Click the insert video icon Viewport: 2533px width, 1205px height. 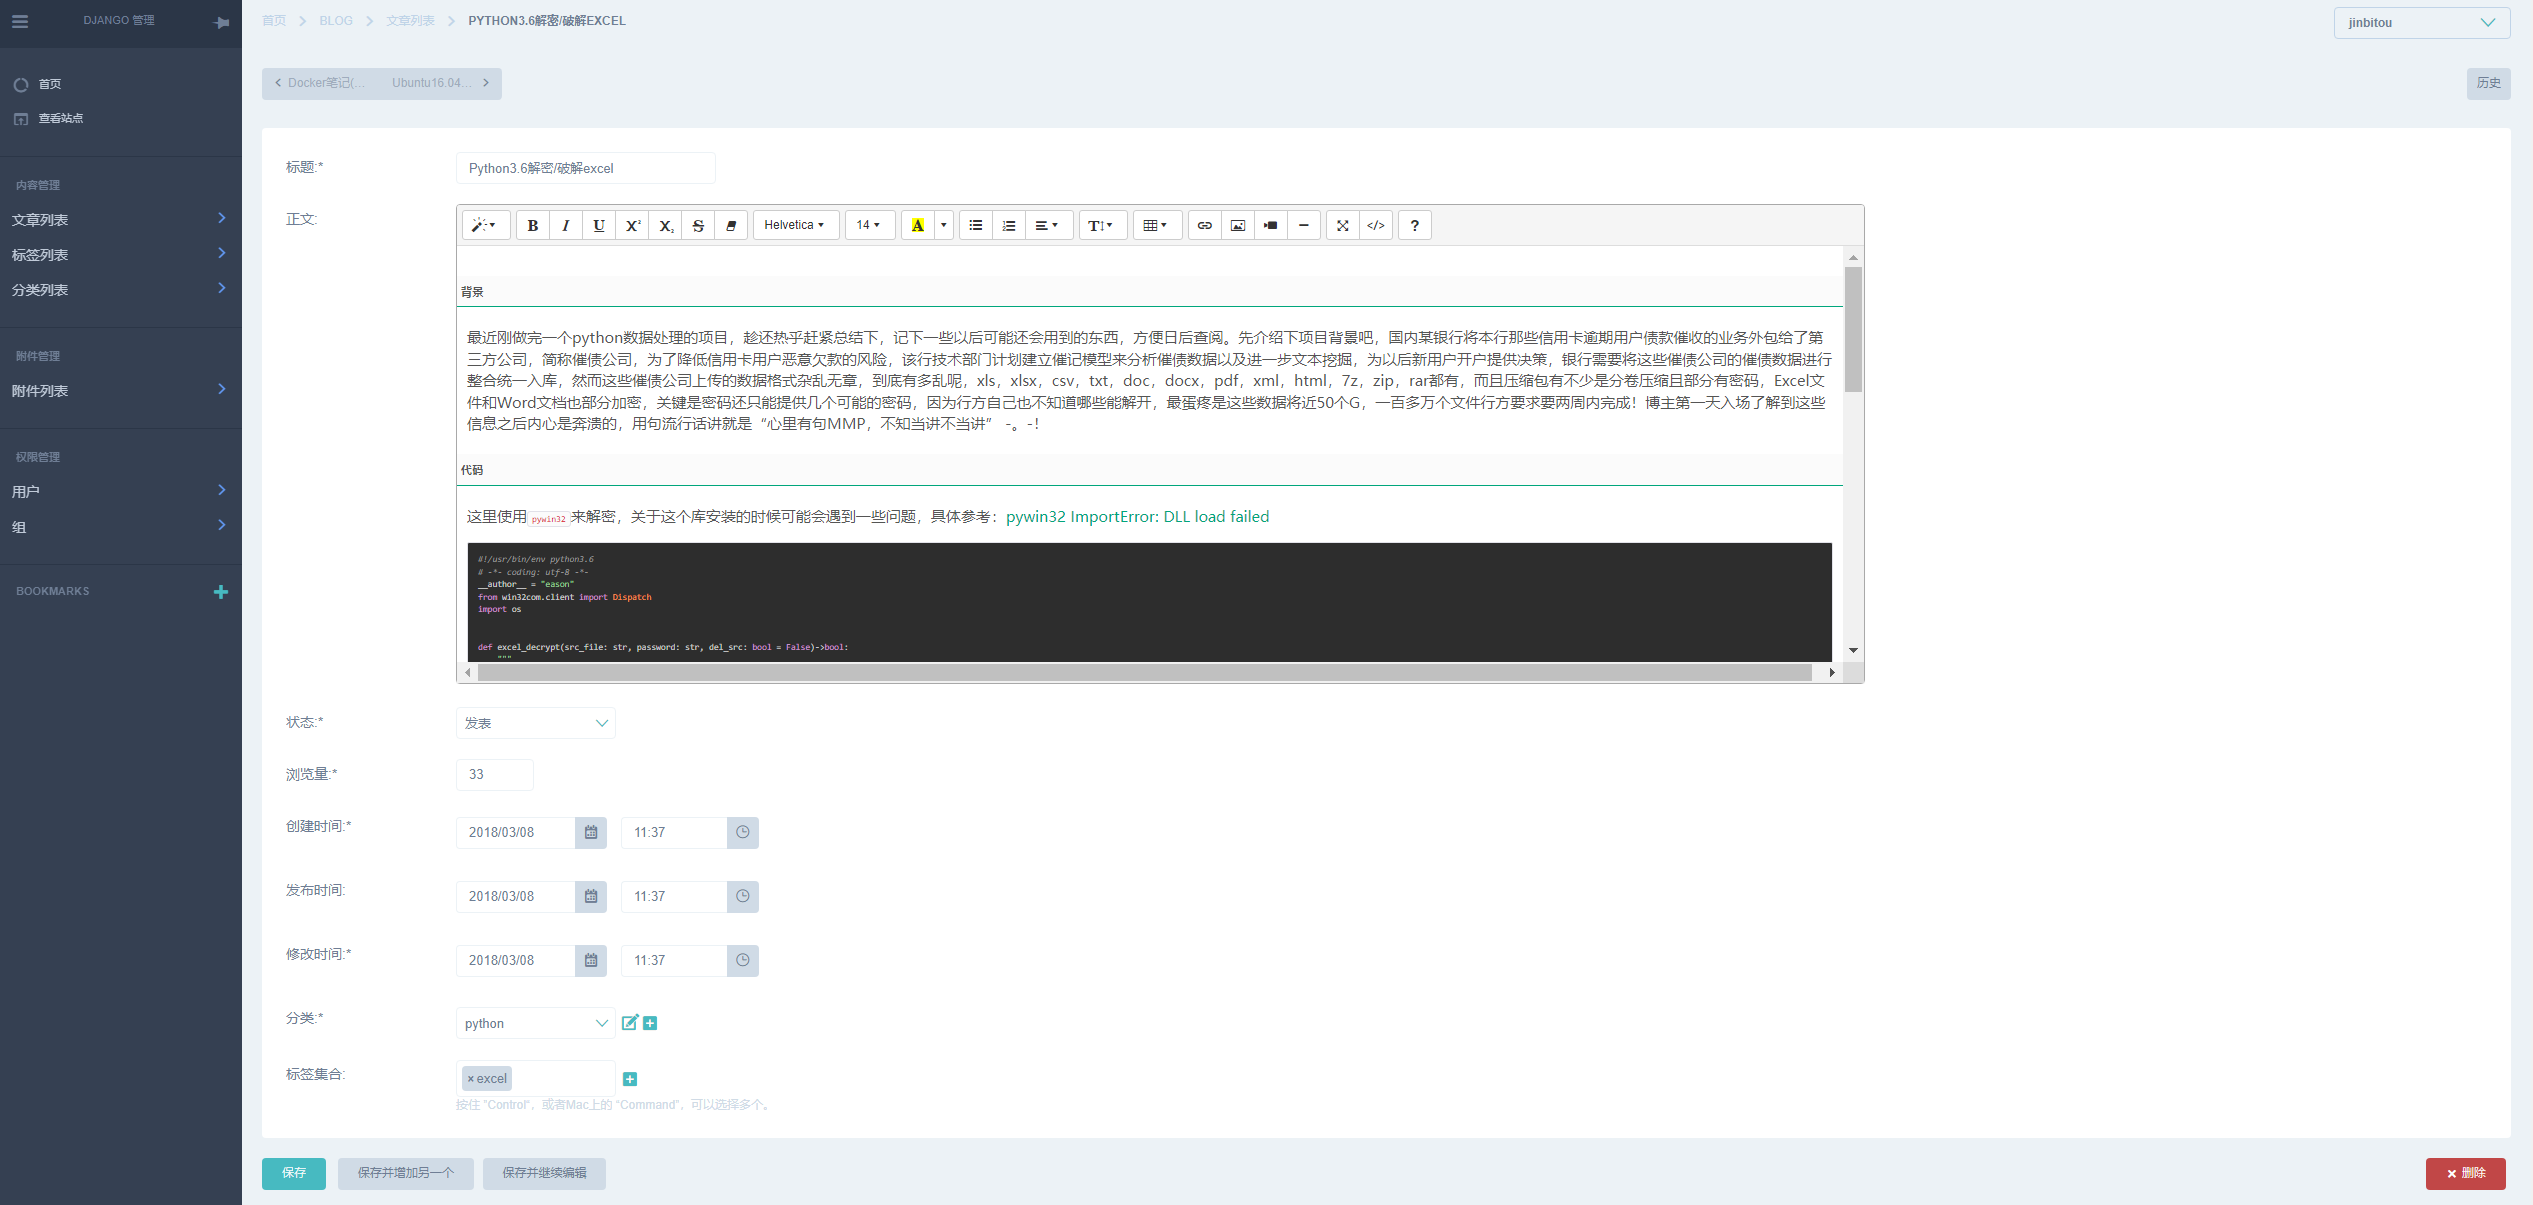click(x=1270, y=226)
